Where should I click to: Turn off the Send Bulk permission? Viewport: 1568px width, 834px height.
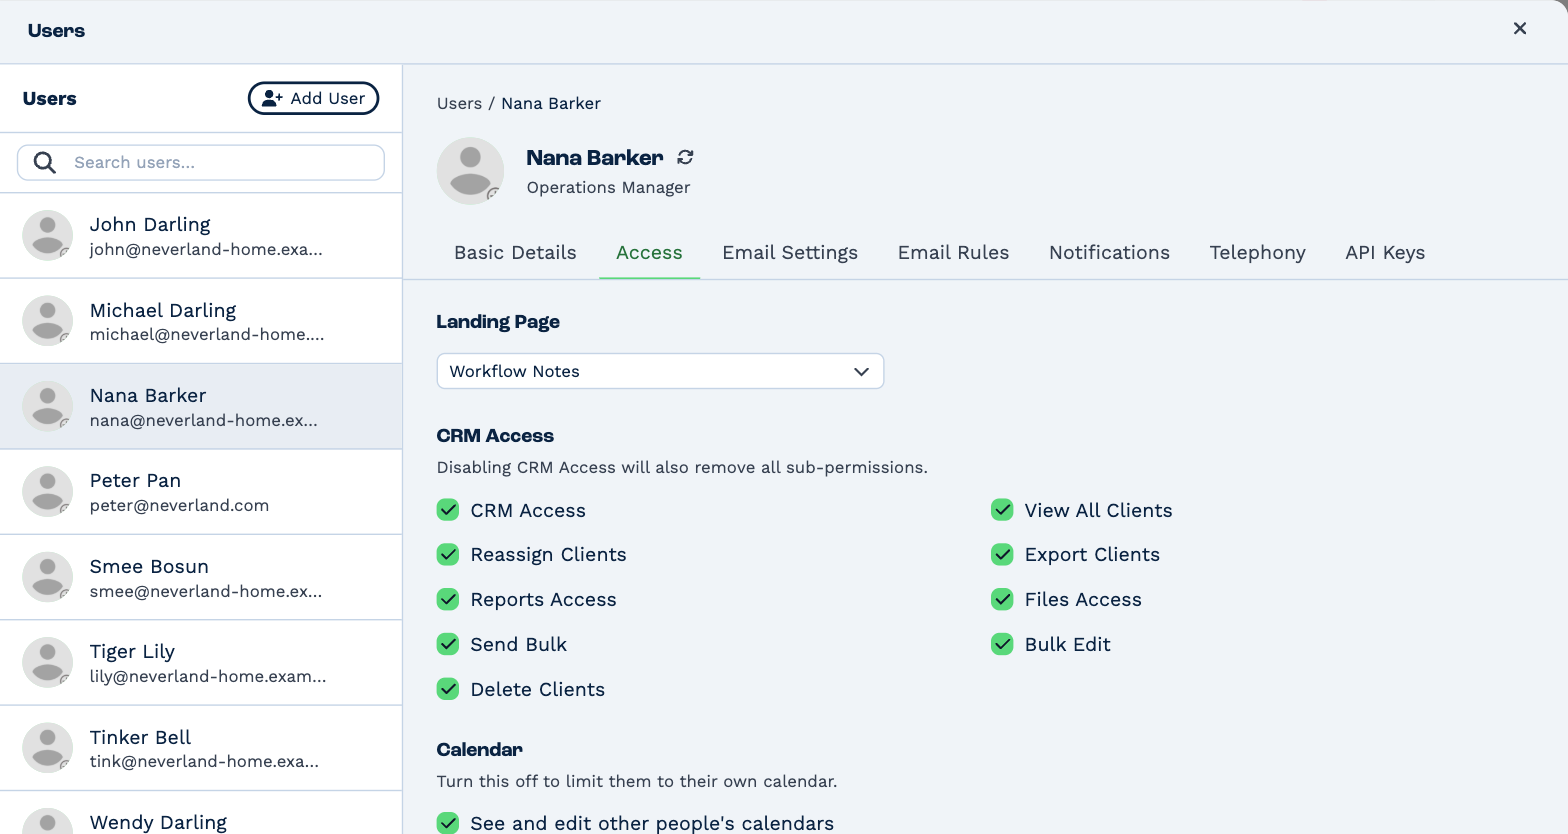click(x=448, y=644)
